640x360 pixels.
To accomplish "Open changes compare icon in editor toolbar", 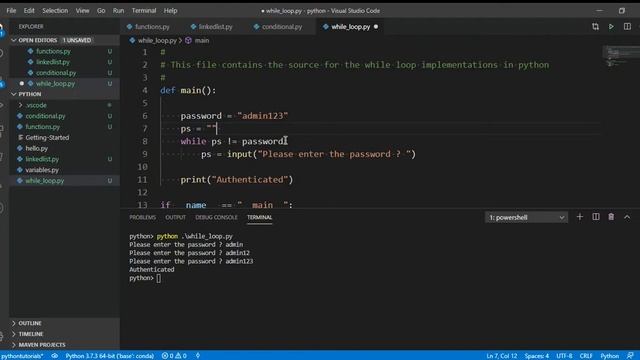I will 595,27.
